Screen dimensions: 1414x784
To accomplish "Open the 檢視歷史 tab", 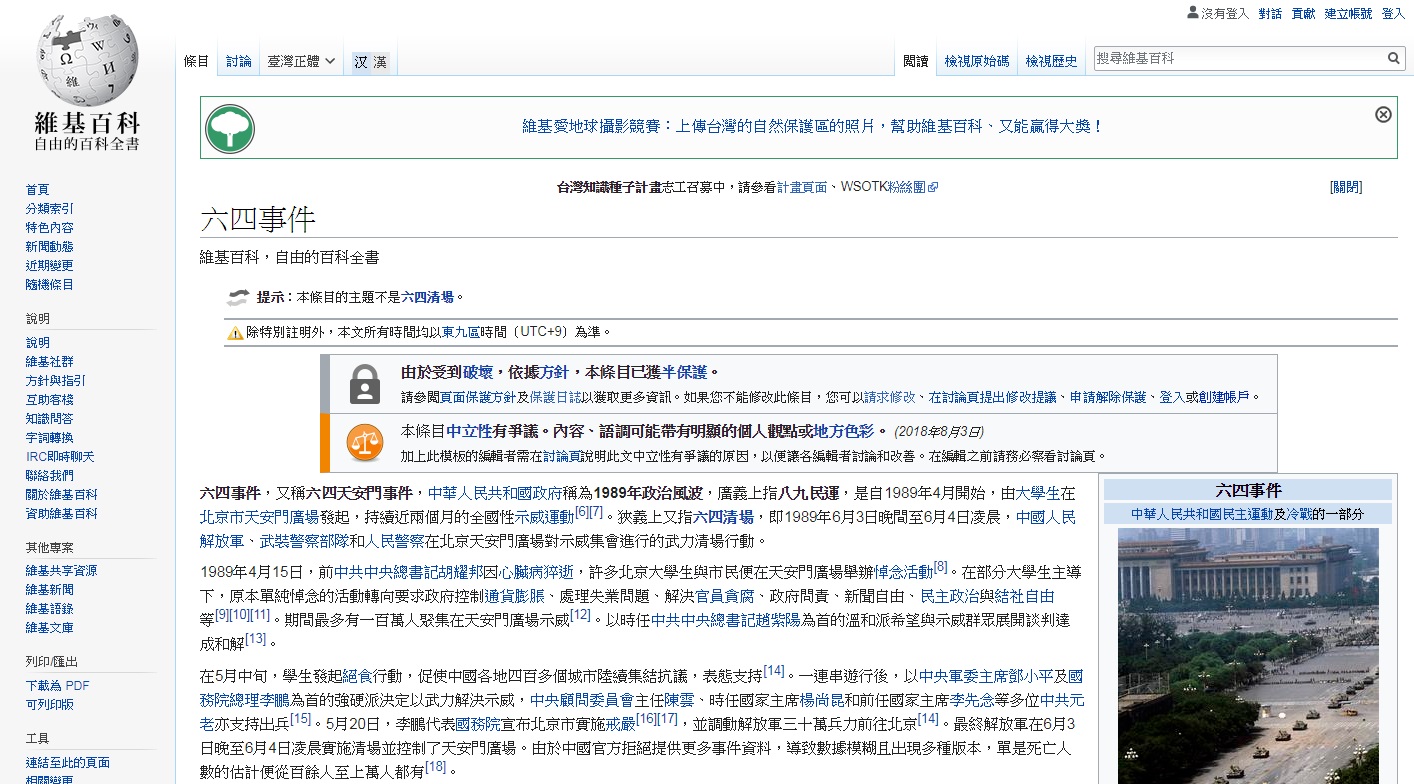I will [x=1053, y=60].
